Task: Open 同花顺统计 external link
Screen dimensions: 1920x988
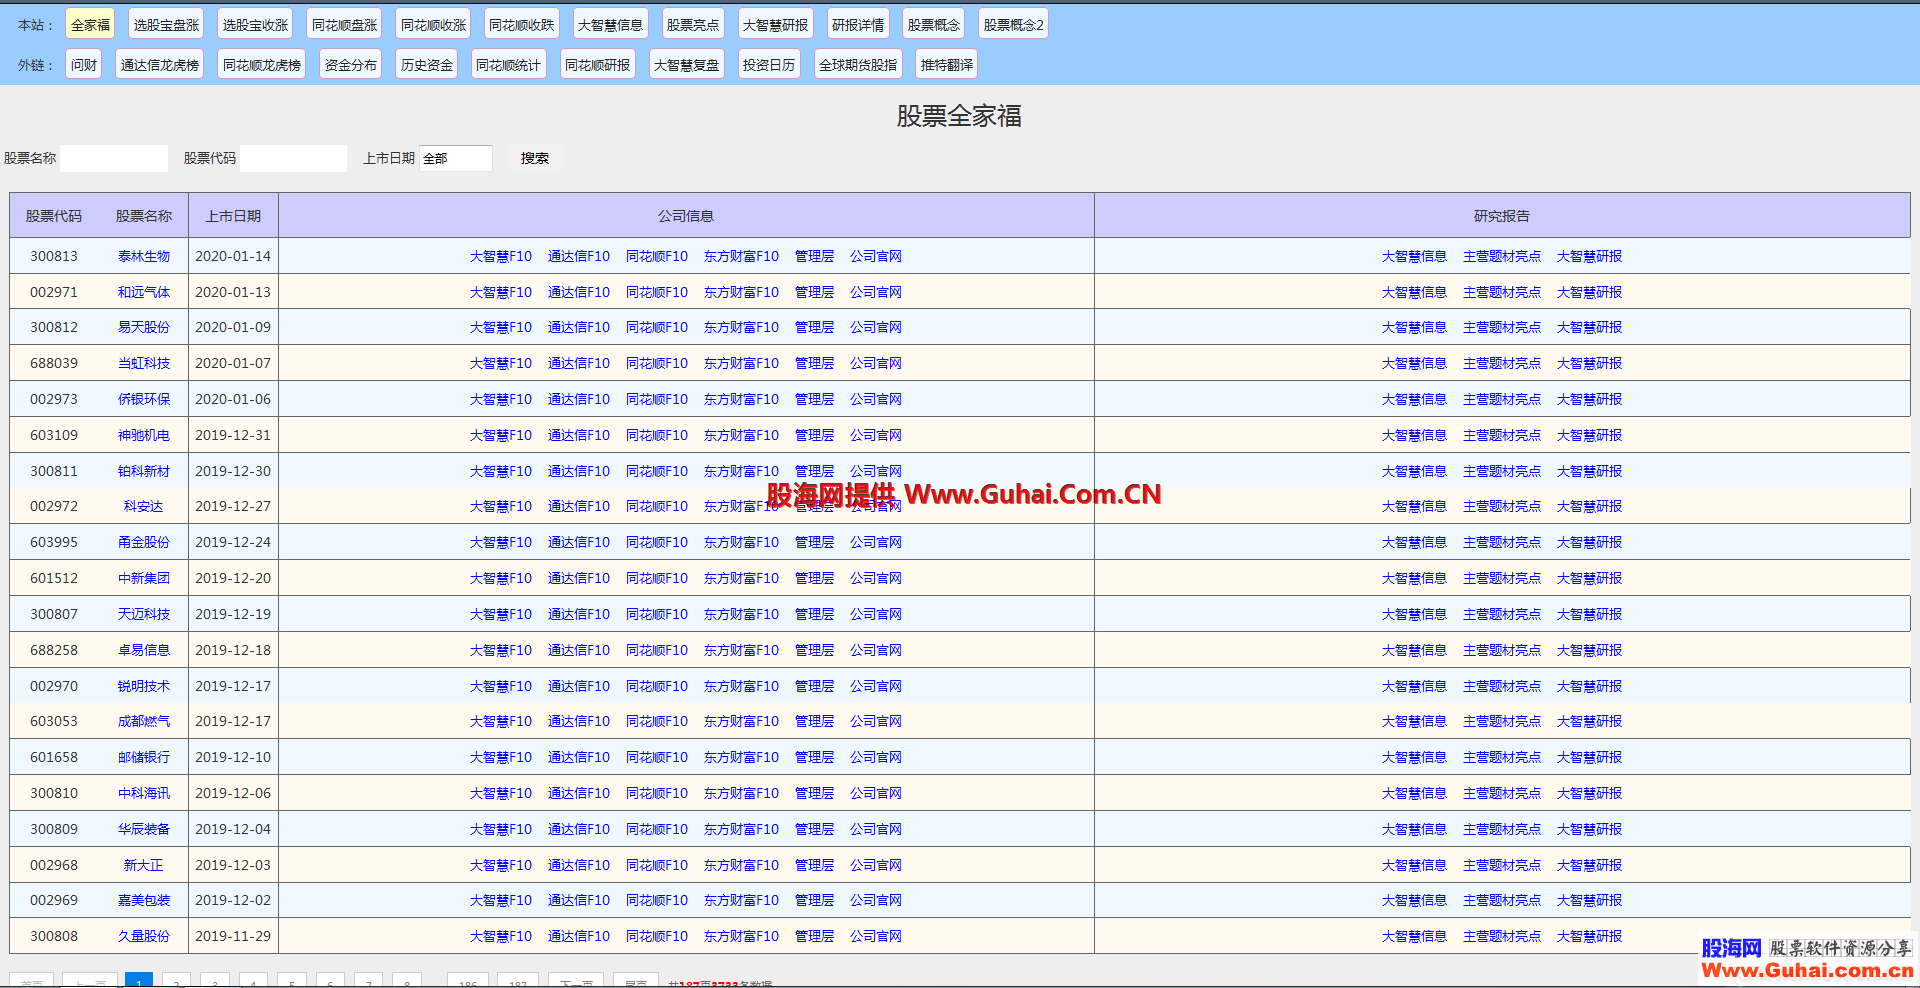Action: click(x=509, y=65)
